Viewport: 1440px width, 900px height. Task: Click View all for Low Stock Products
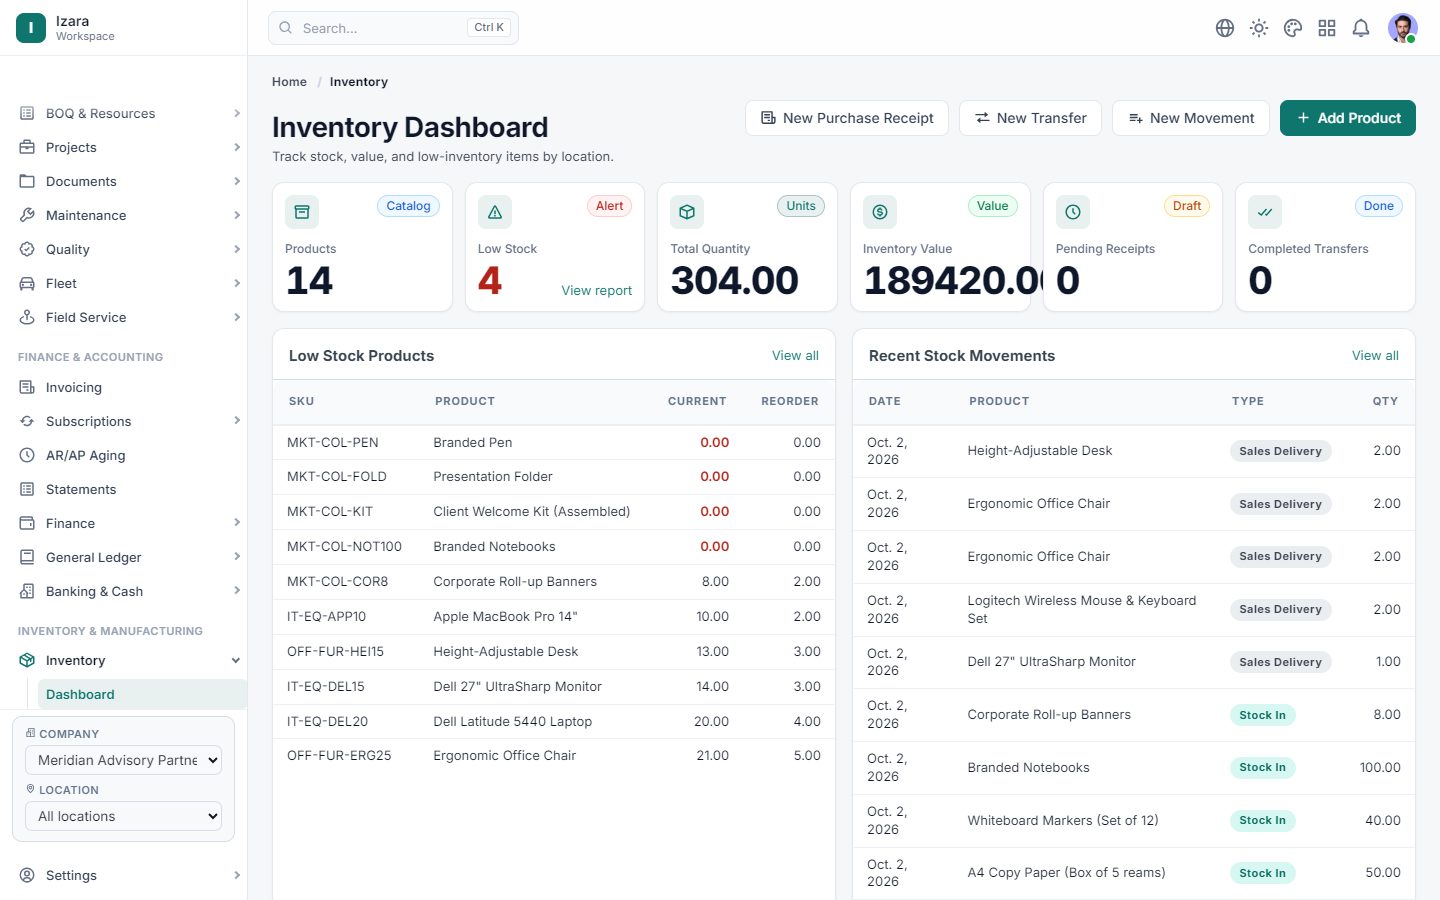point(795,355)
